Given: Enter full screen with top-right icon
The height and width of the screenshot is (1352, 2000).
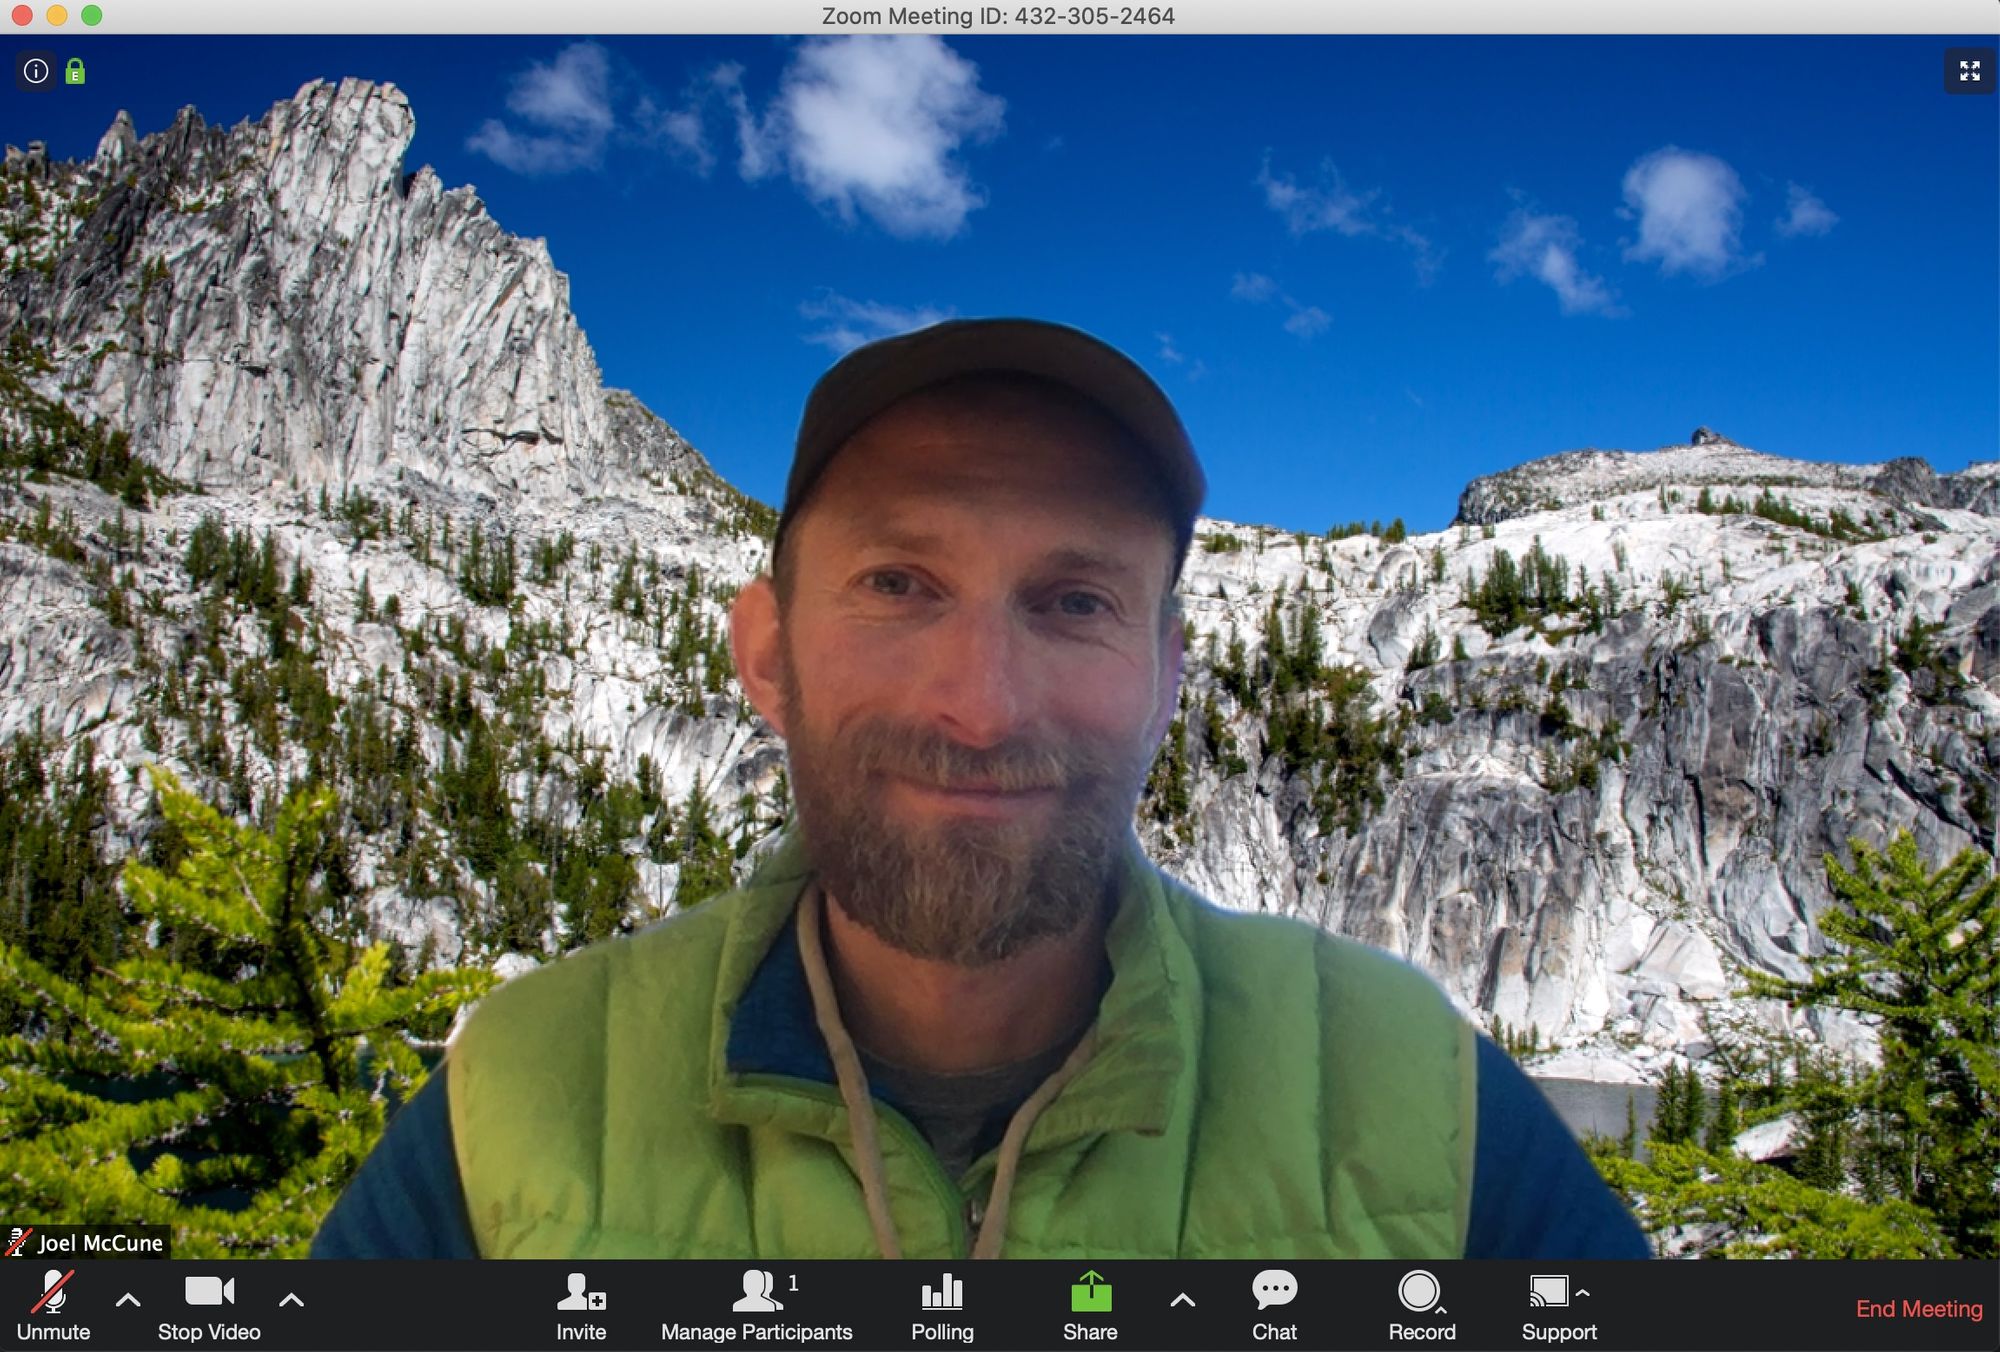Looking at the screenshot, I should [x=1970, y=71].
